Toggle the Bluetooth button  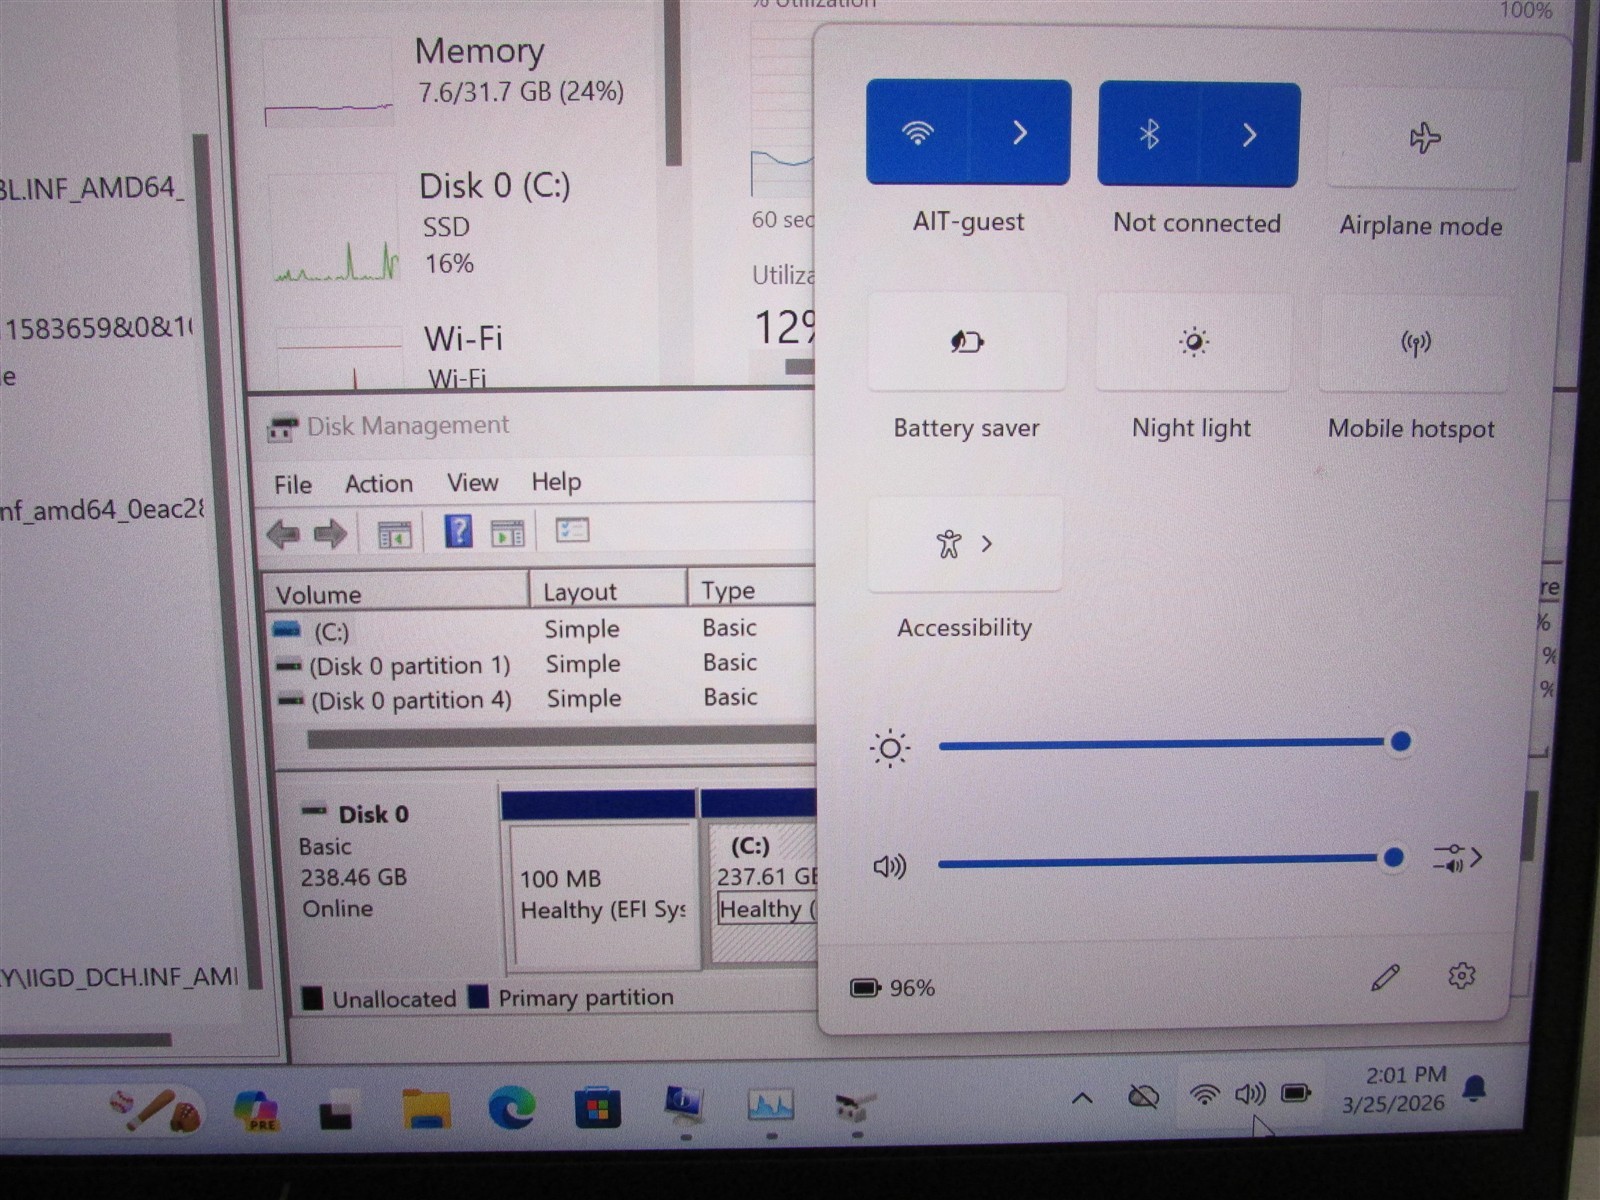tap(1149, 134)
